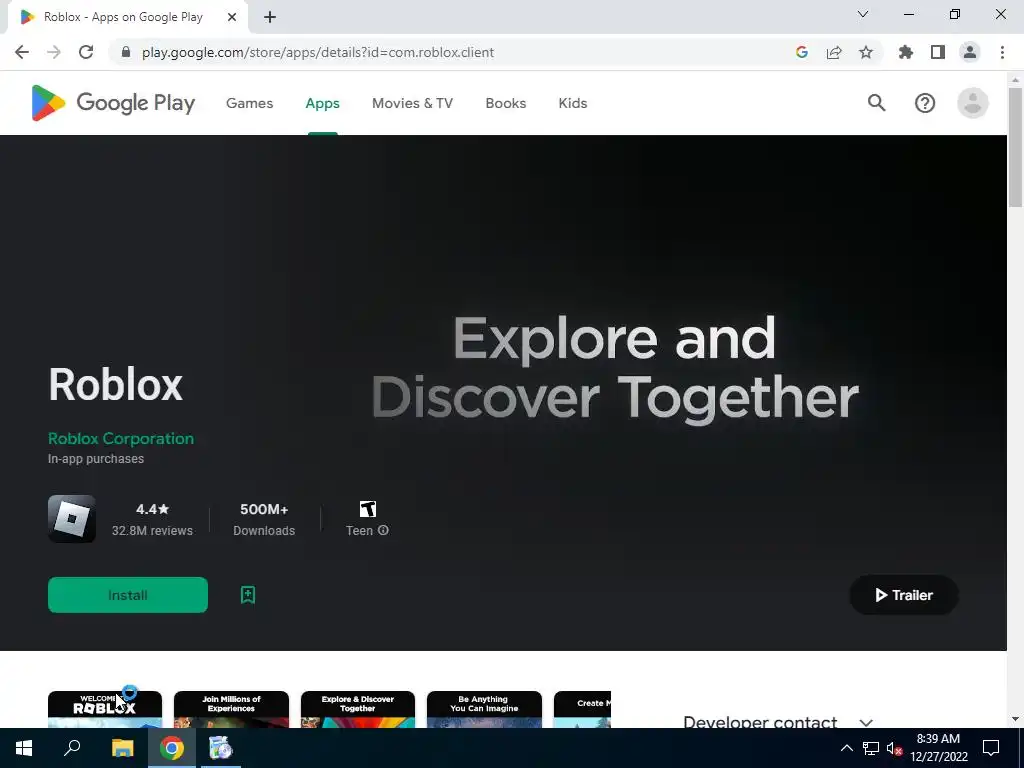Screen dimensions: 1024x768
Task: Go back to previous page
Action: pos(22,52)
